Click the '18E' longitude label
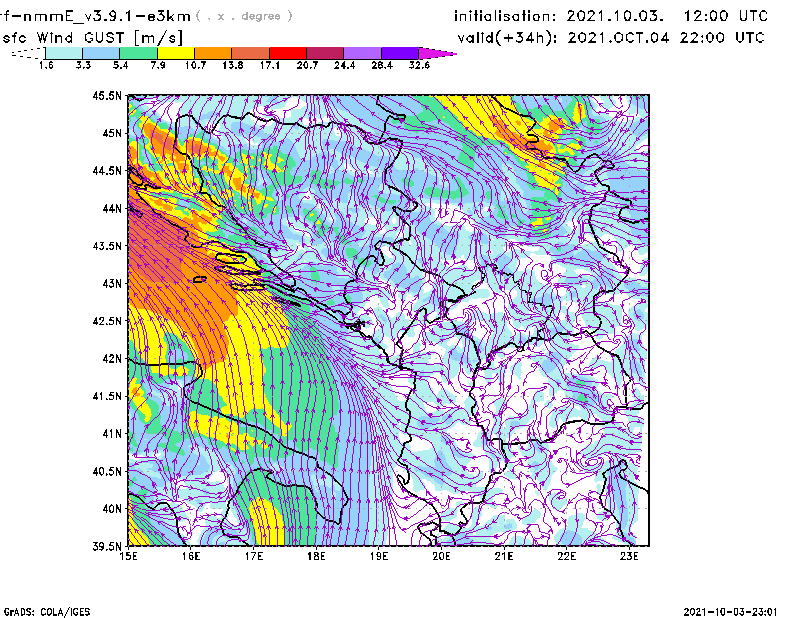The height and width of the screenshot is (618, 800). (x=316, y=556)
